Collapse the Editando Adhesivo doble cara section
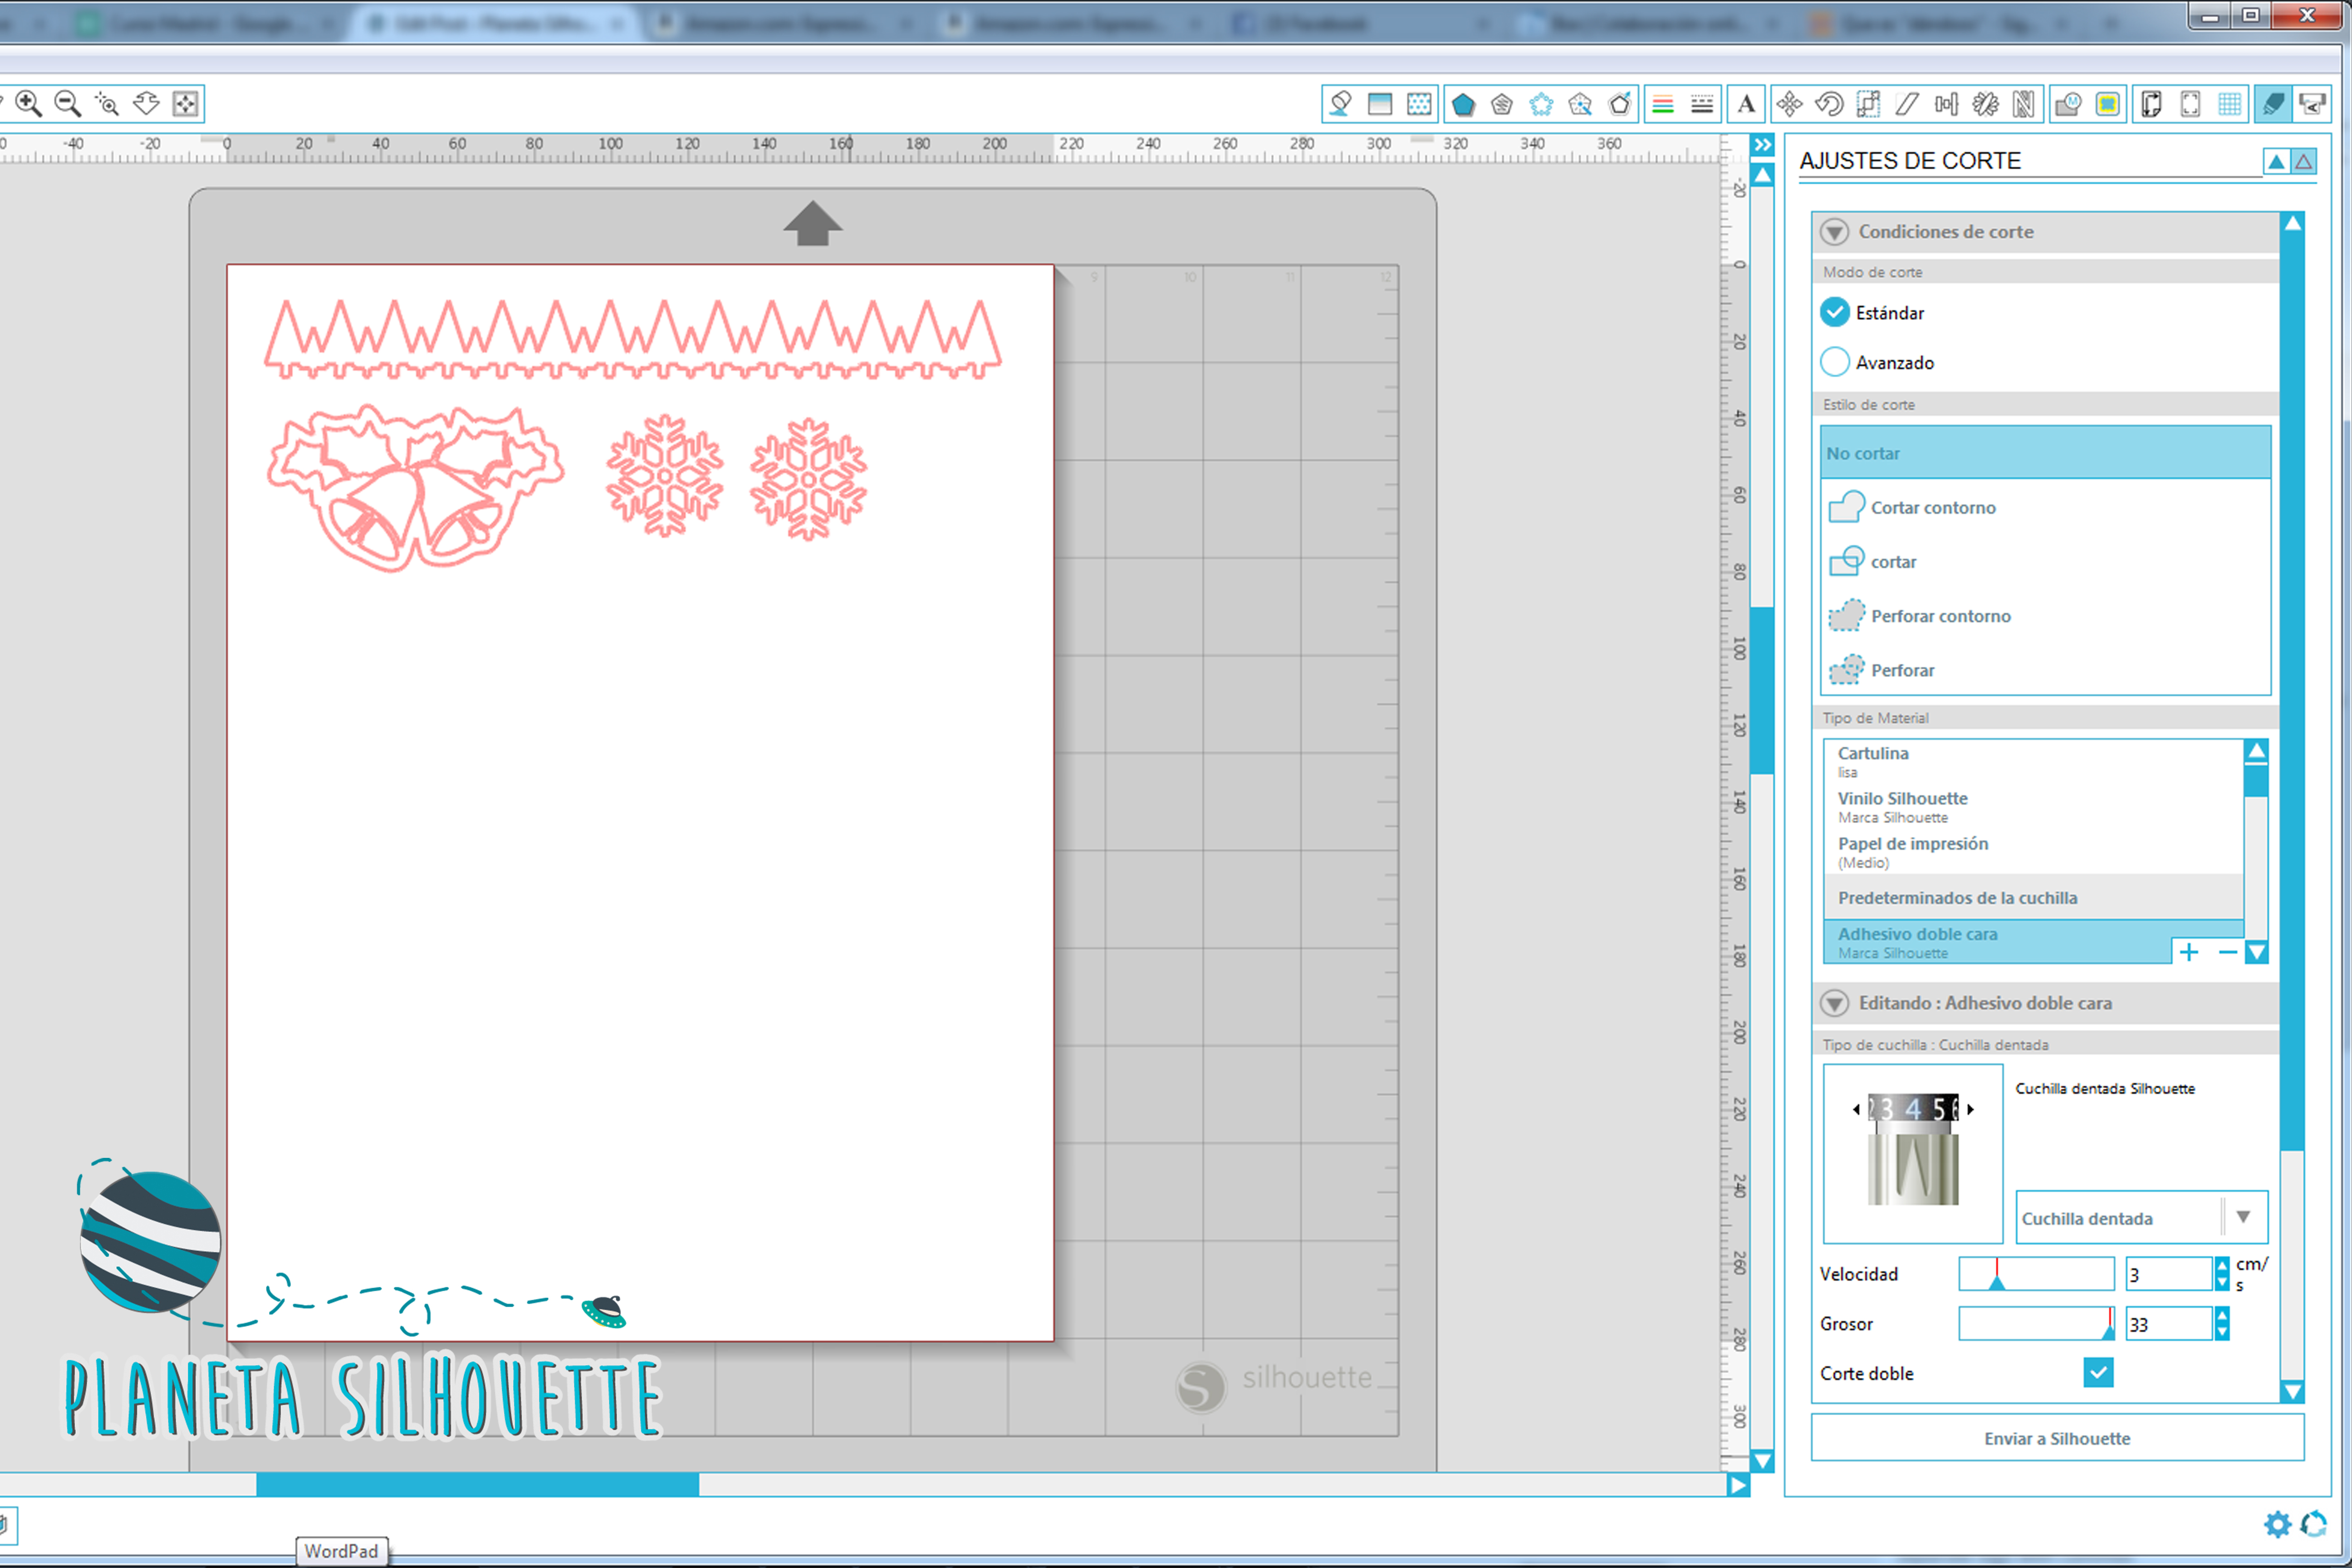Screen dimensions: 2352x1568 (x=1834, y=1003)
